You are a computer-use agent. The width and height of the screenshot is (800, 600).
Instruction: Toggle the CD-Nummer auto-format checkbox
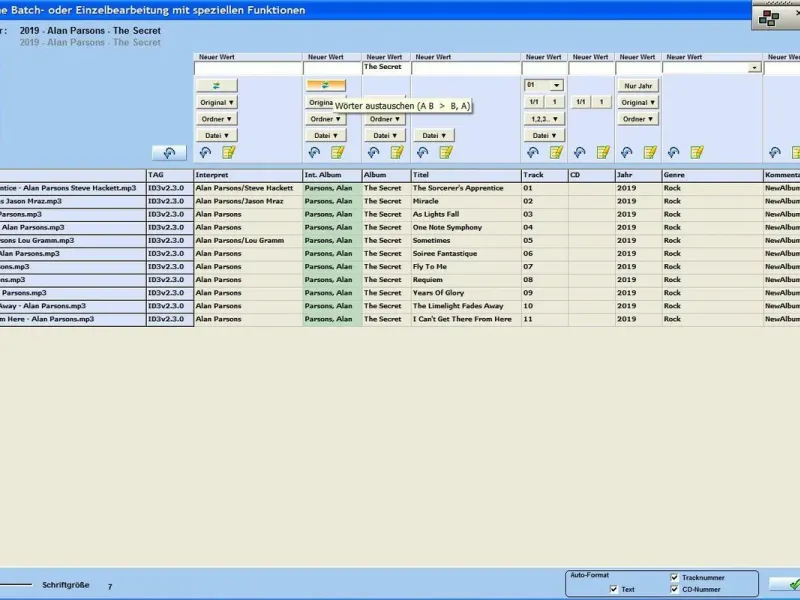point(674,589)
